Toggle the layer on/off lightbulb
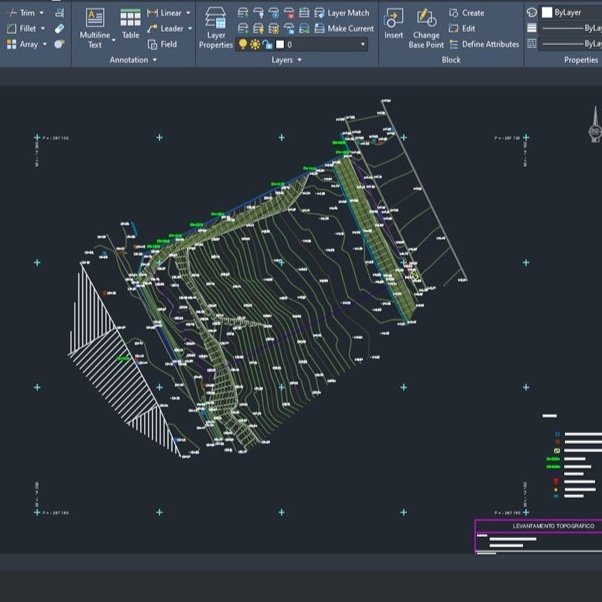Image resolution: width=602 pixels, height=602 pixels. click(242, 45)
